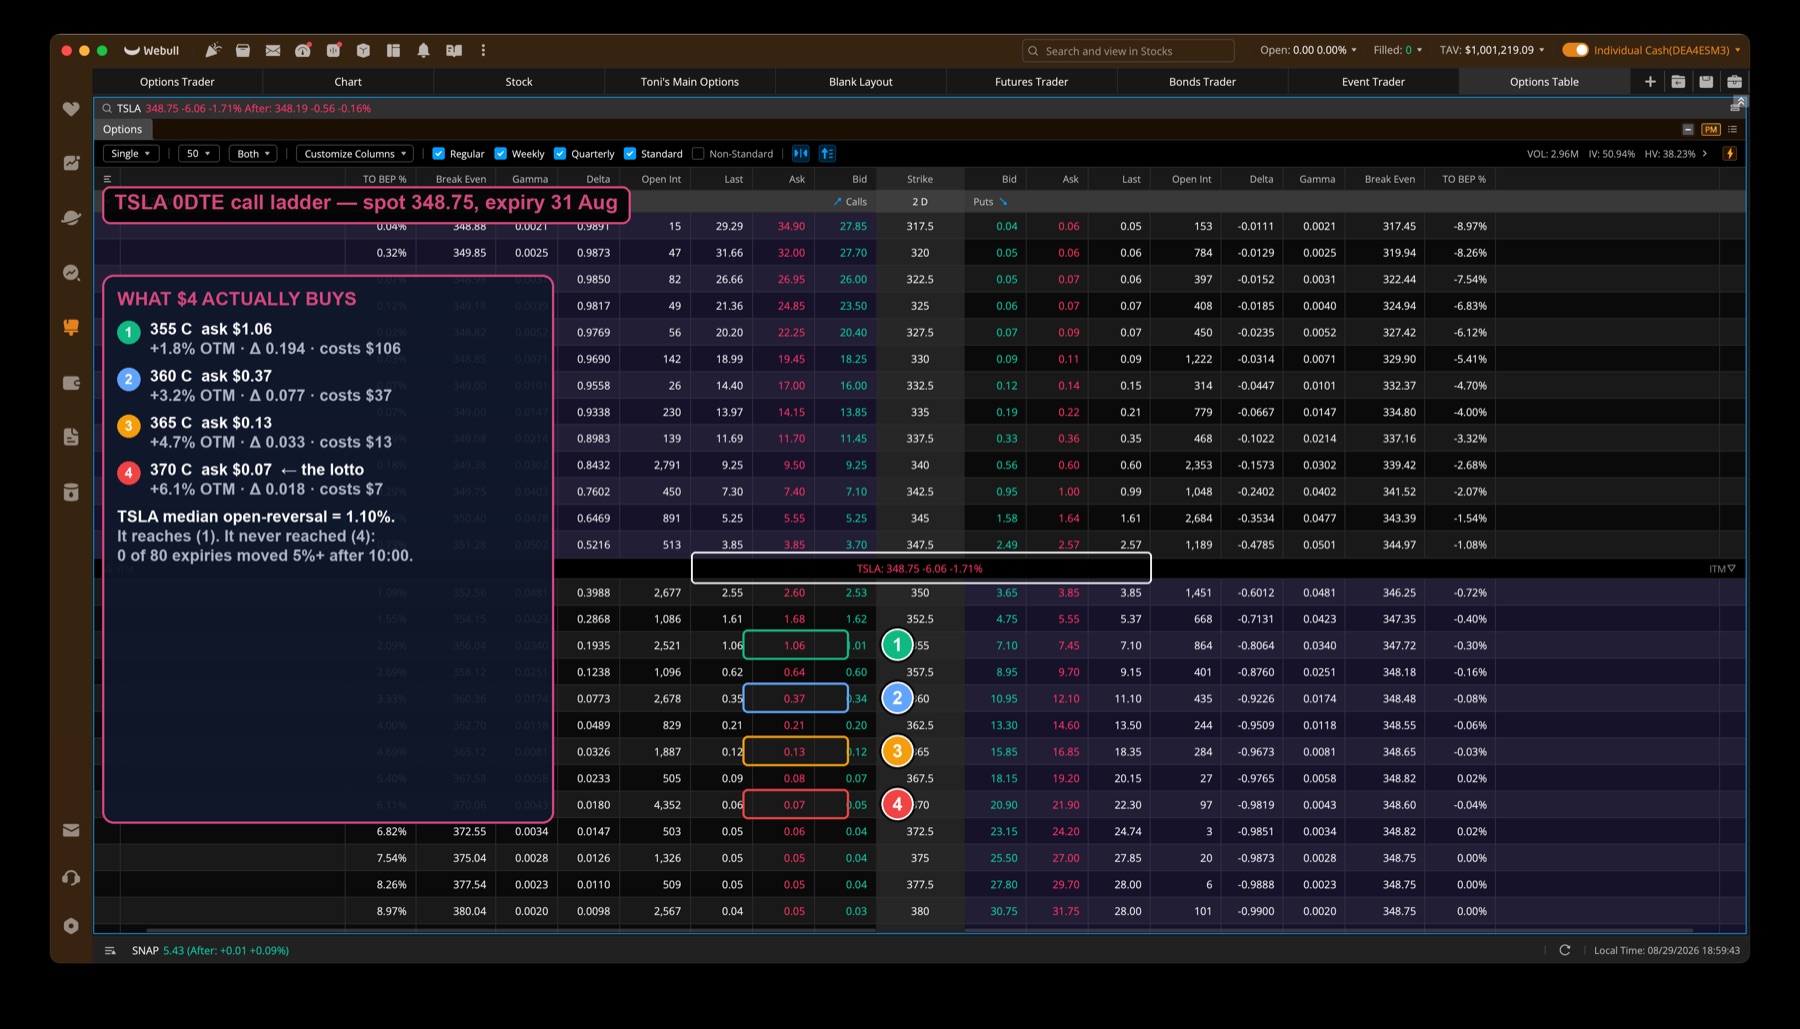Viewport: 1800px width, 1029px height.
Task: Click the import layout icon next to plus
Action: [1678, 82]
